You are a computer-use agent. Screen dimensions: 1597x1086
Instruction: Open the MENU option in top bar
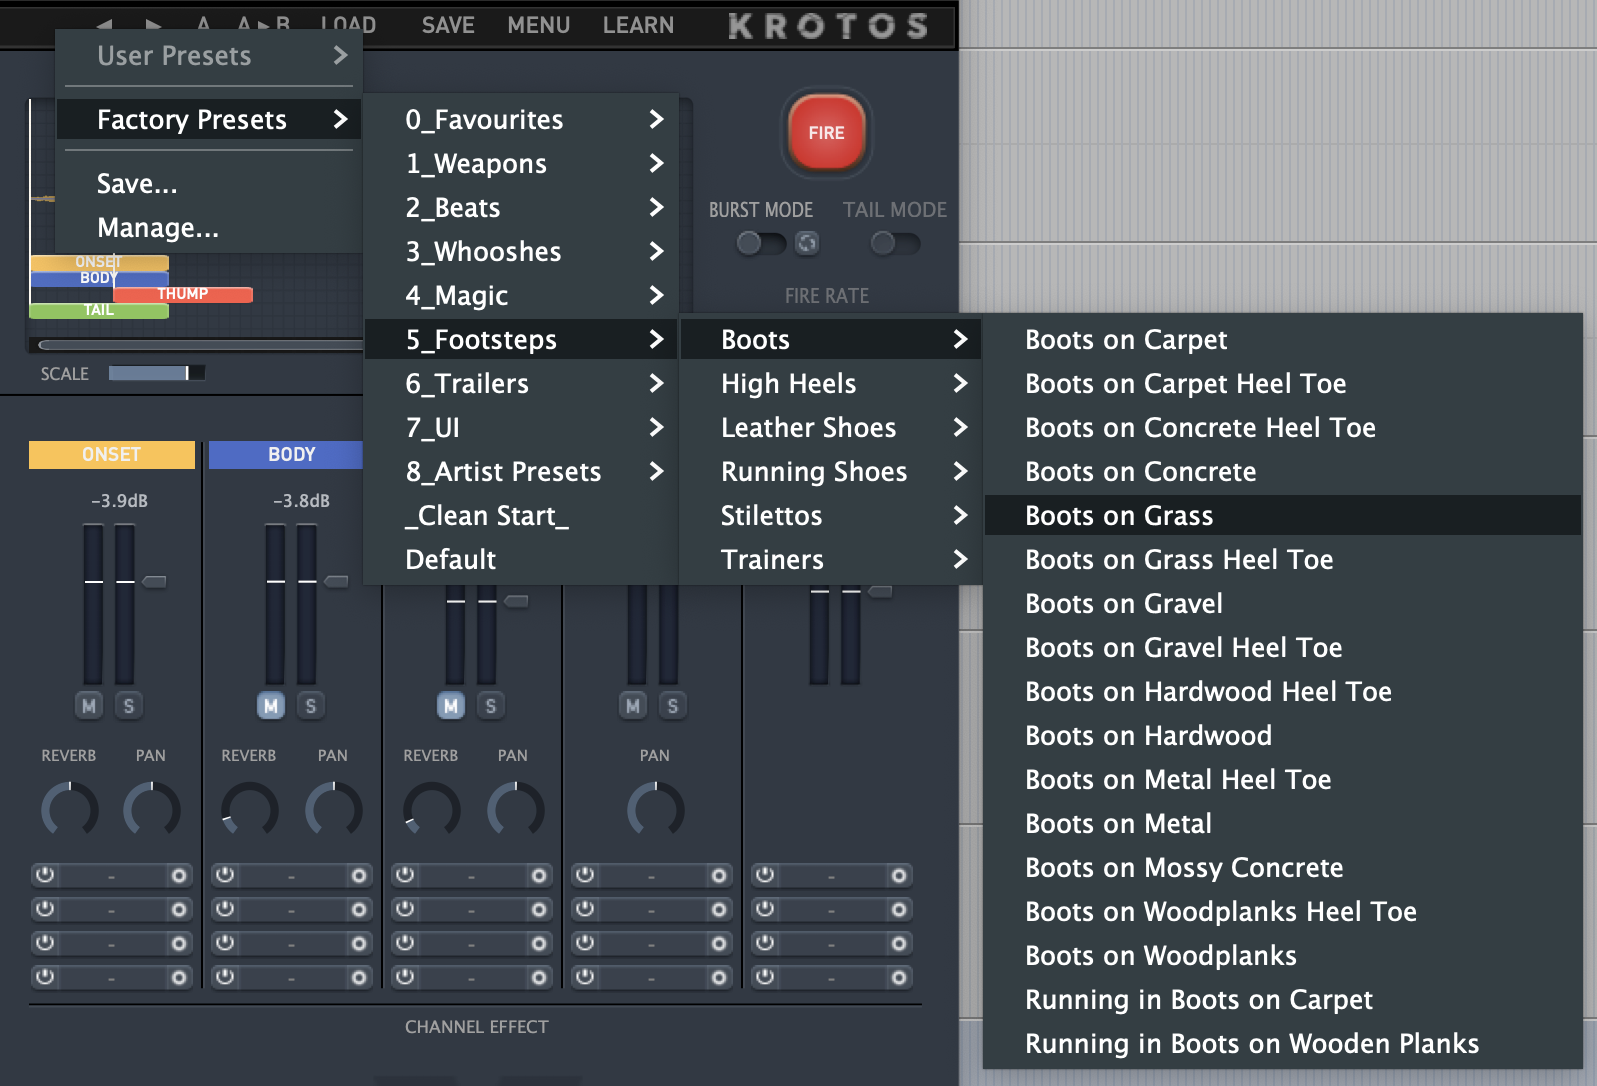click(x=538, y=25)
